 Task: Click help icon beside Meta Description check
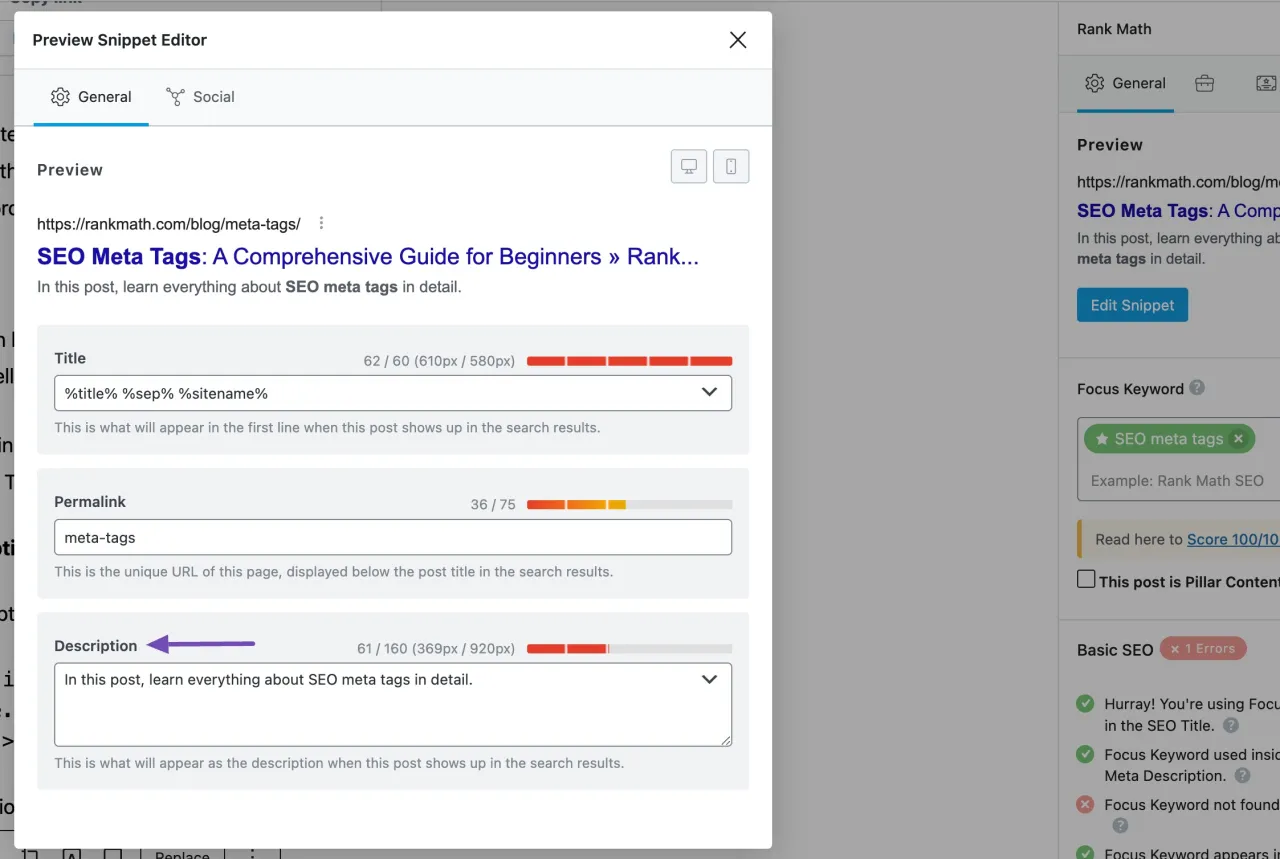[1242, 776]
